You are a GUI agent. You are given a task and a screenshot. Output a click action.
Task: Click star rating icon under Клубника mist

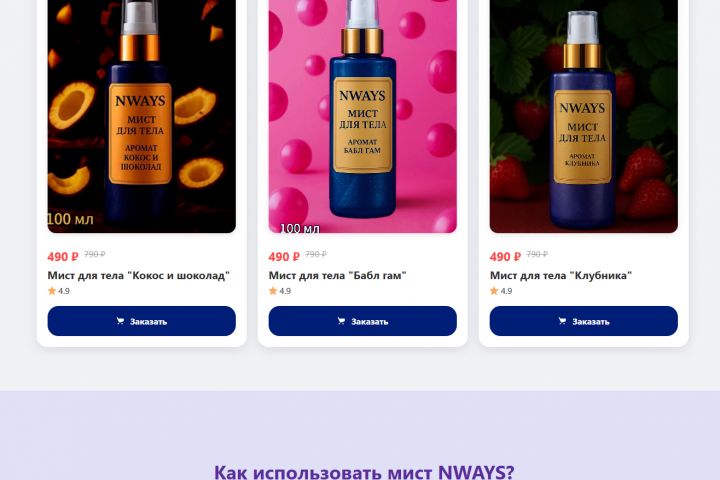pos(494,291)
